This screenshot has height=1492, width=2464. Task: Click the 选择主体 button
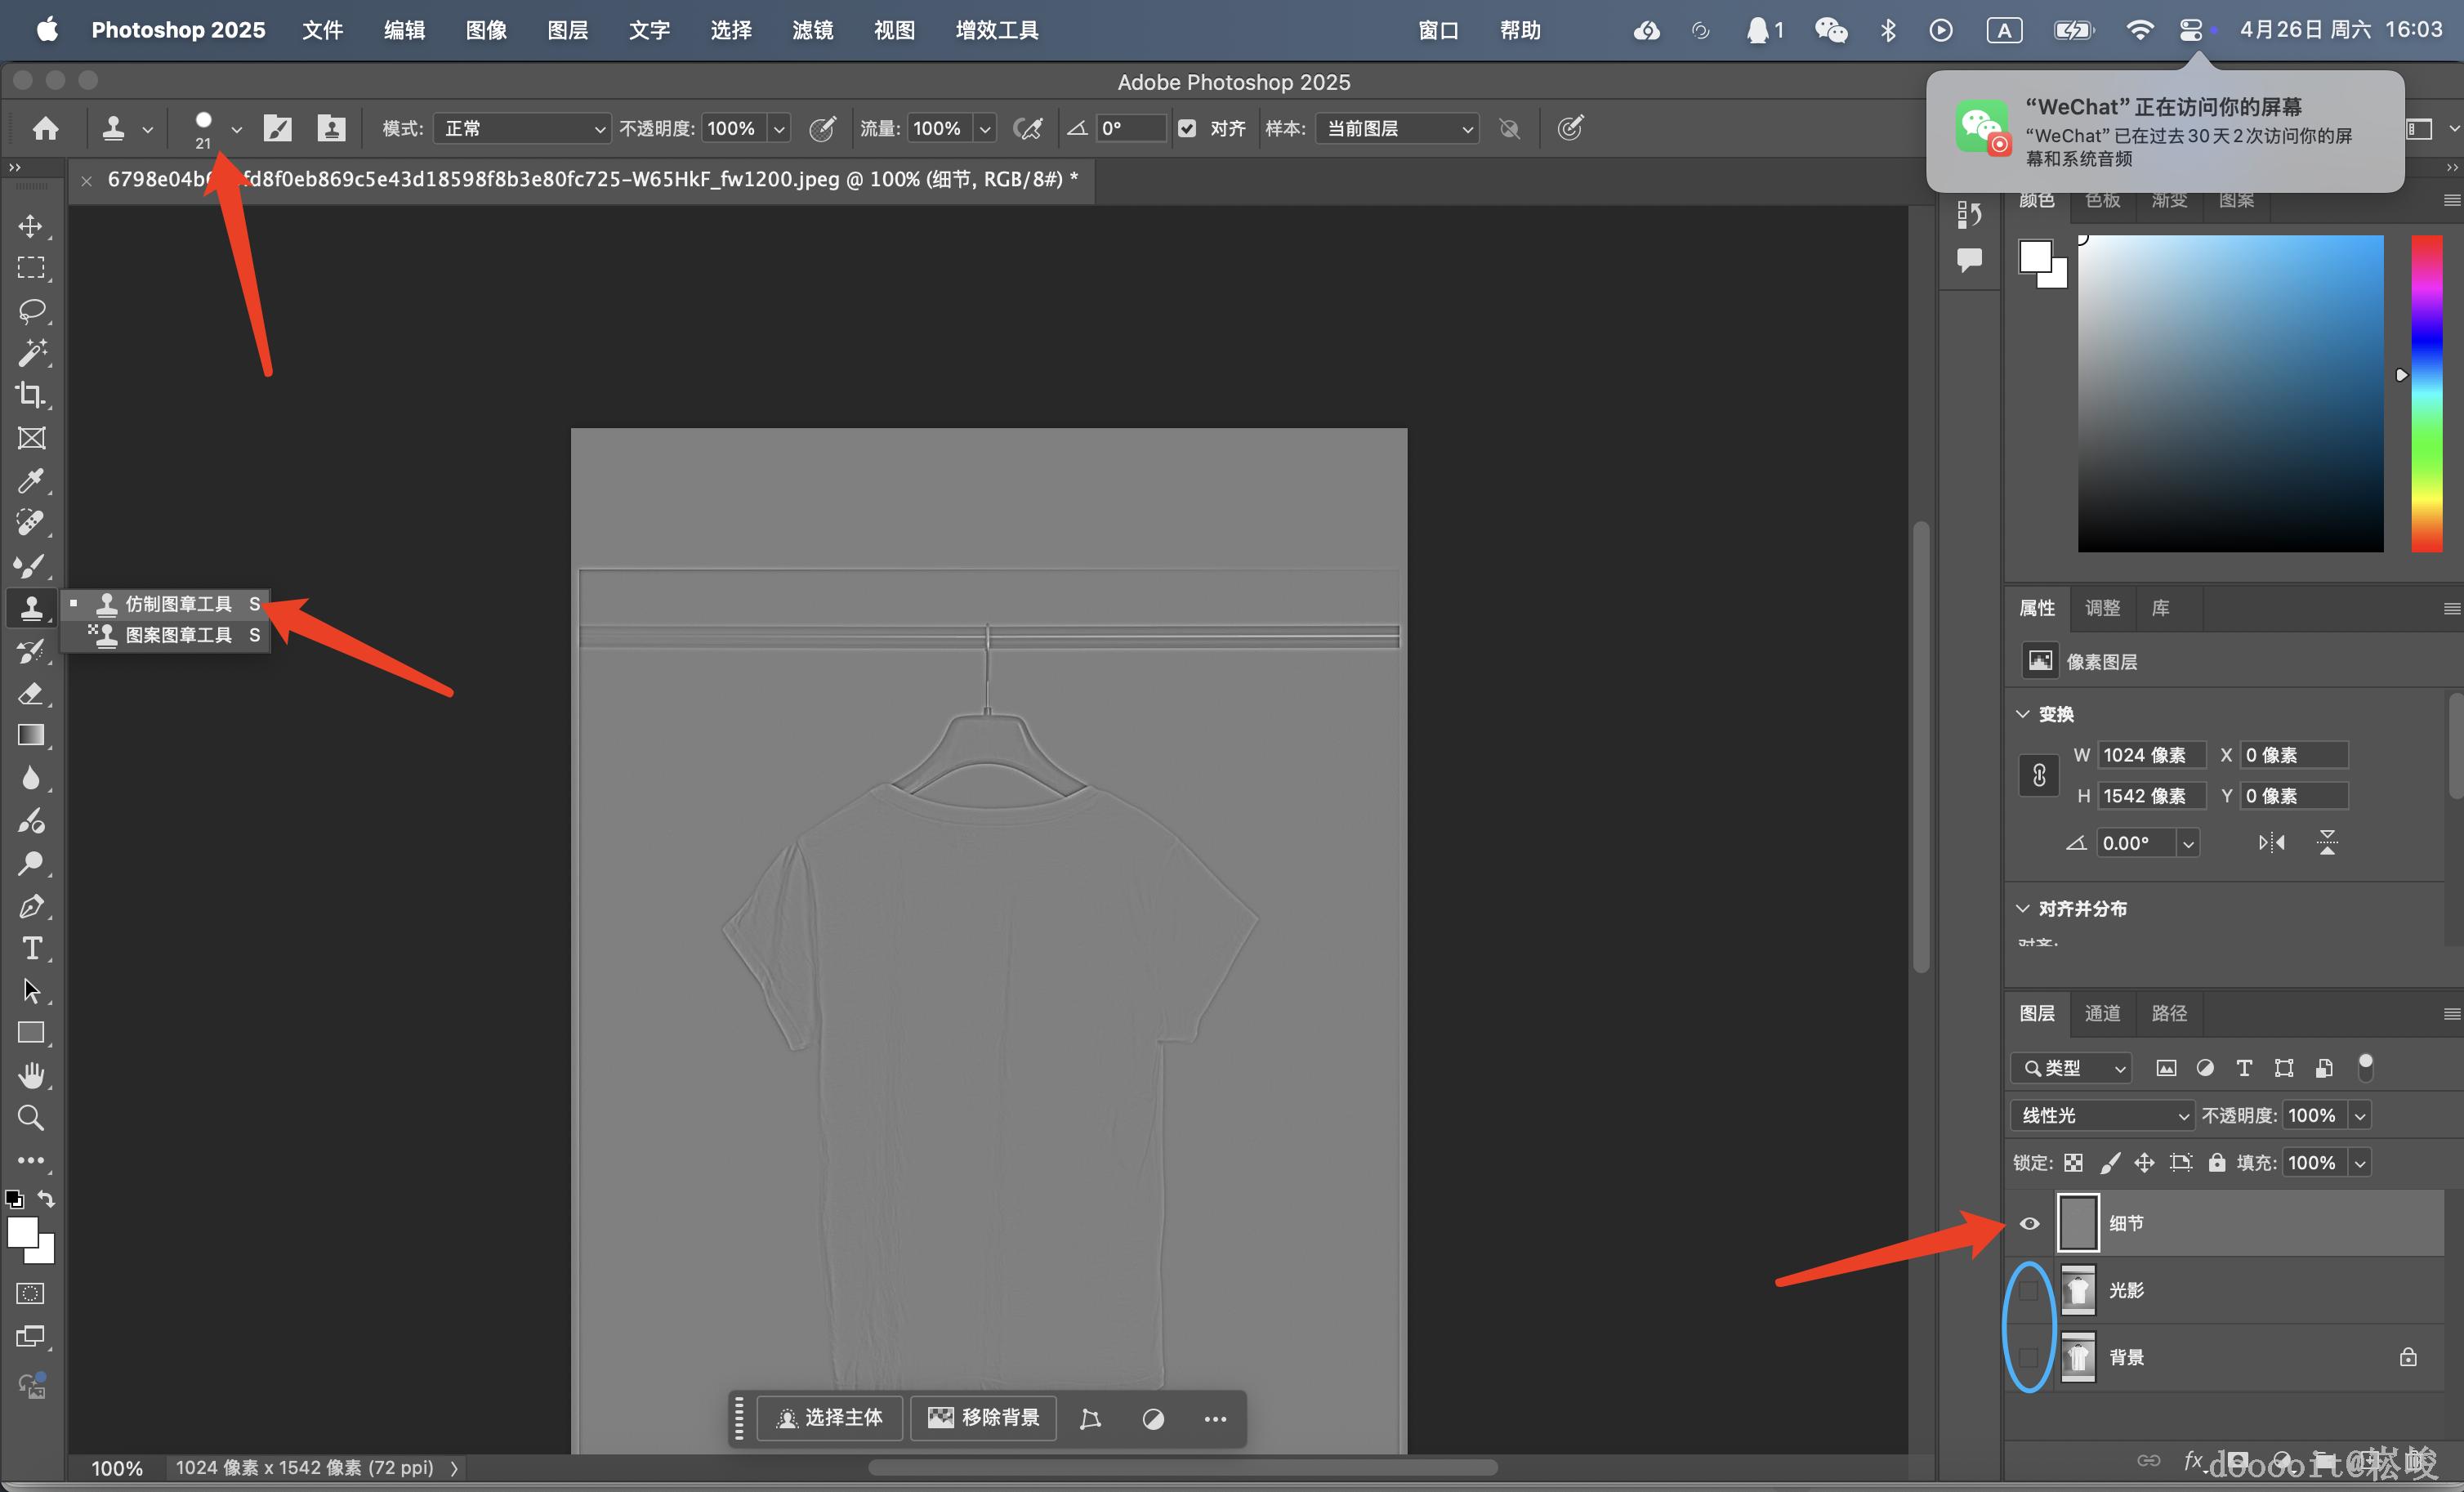830,1418
